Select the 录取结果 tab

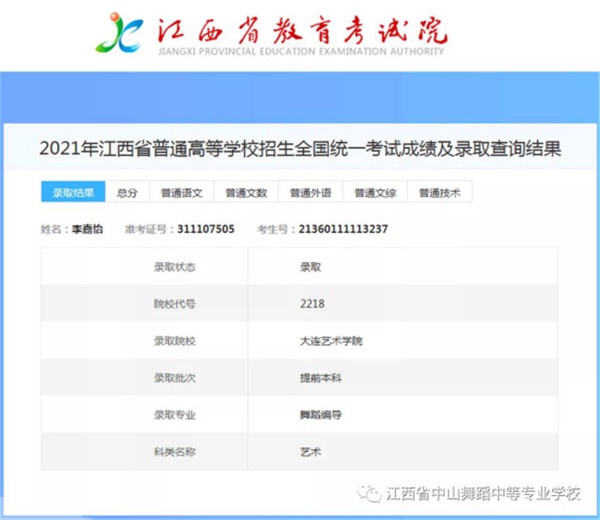[x=73, y=192]
